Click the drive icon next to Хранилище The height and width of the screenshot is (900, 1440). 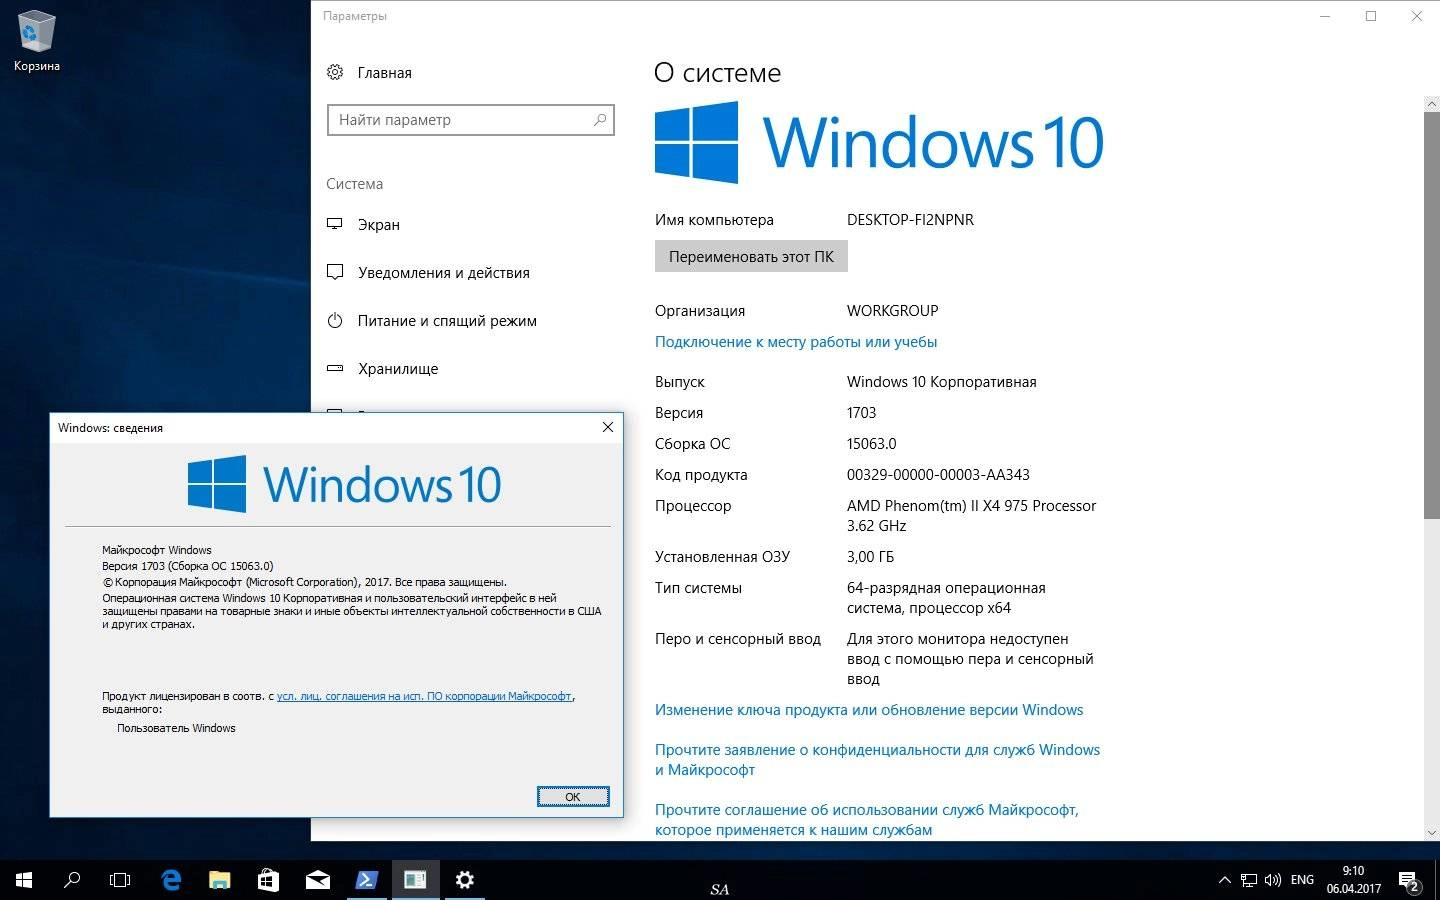[x=335, y=368]
